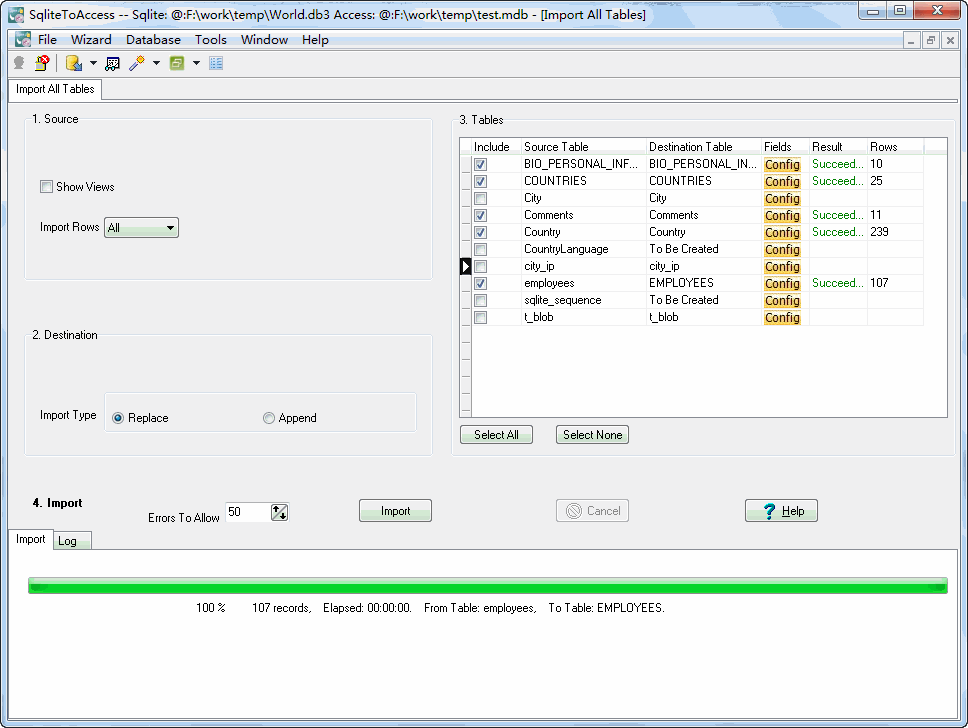Check Include for CountryLanguage table
This screenshot has width=968, height=728.
[480, 249]
